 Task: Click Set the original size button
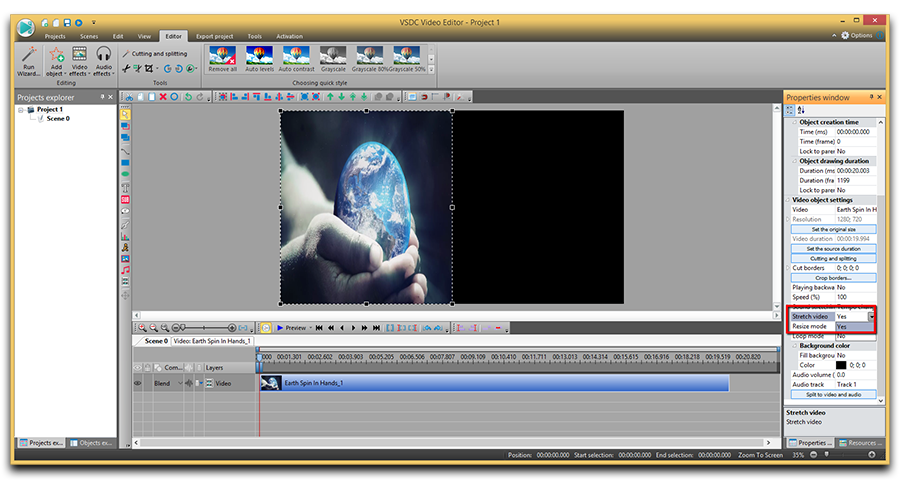tap(833, 229)
